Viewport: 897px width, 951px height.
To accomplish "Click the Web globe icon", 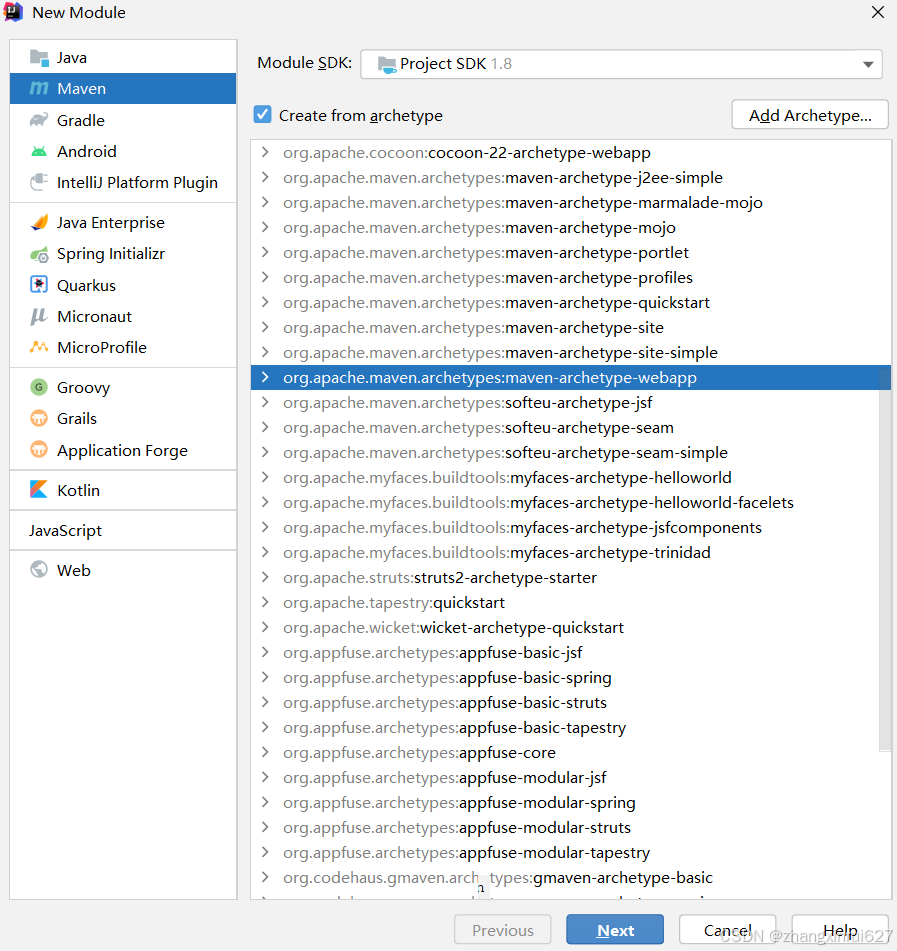I will point(39,570).
